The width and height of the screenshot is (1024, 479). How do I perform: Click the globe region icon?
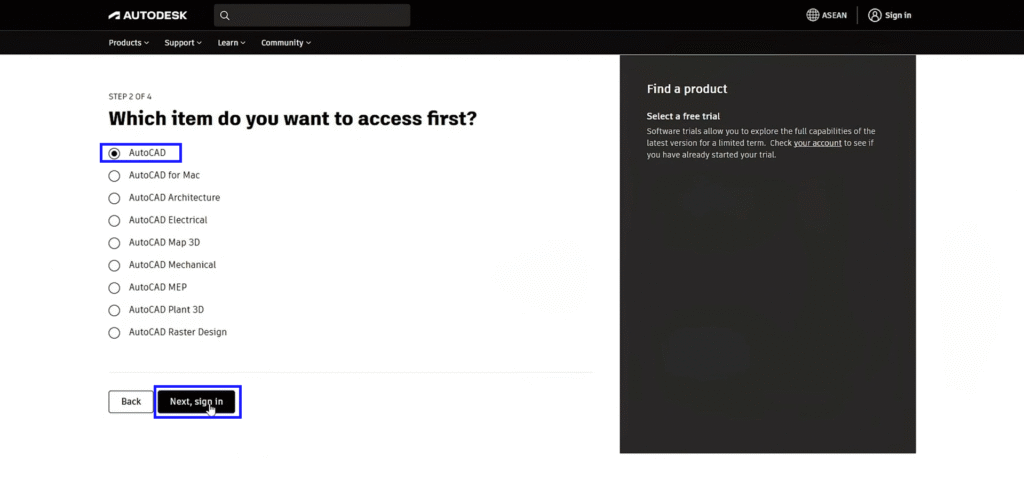[813, 15]
